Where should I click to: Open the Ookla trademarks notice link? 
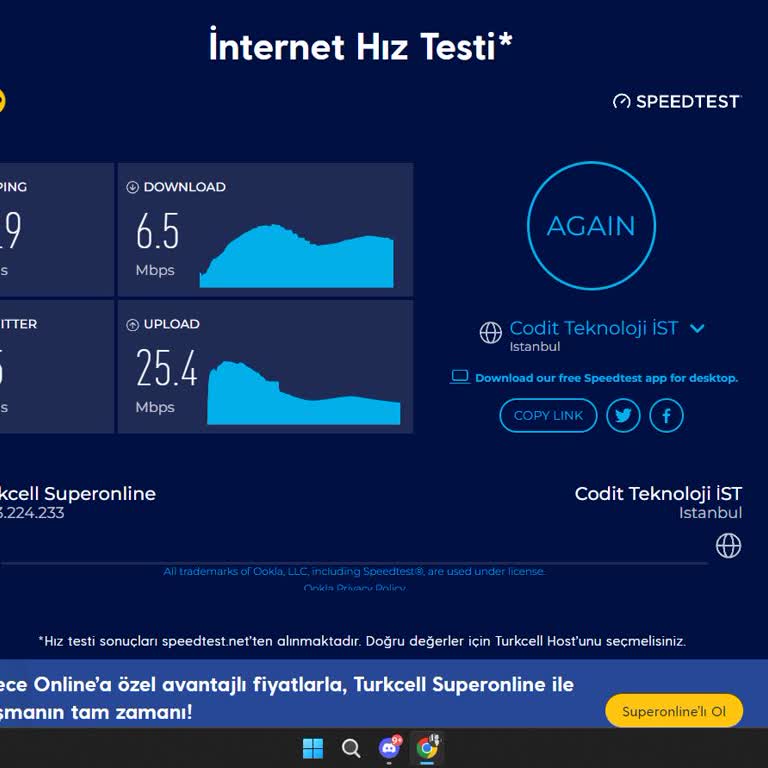pos(354,571)
